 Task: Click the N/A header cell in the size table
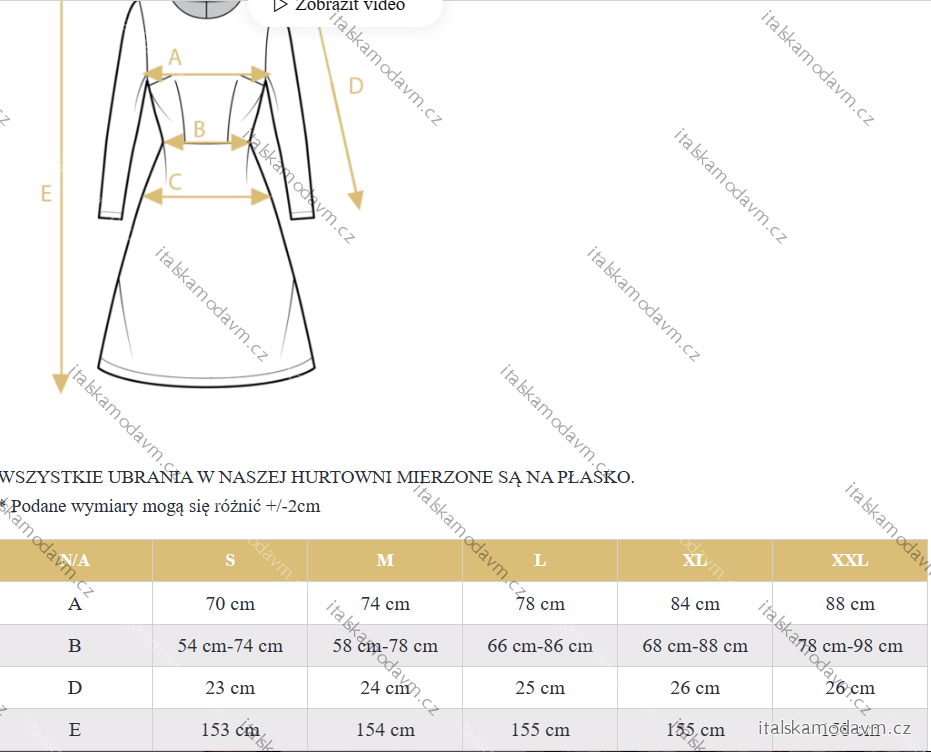pyautogui.click(x=75, y=560)
